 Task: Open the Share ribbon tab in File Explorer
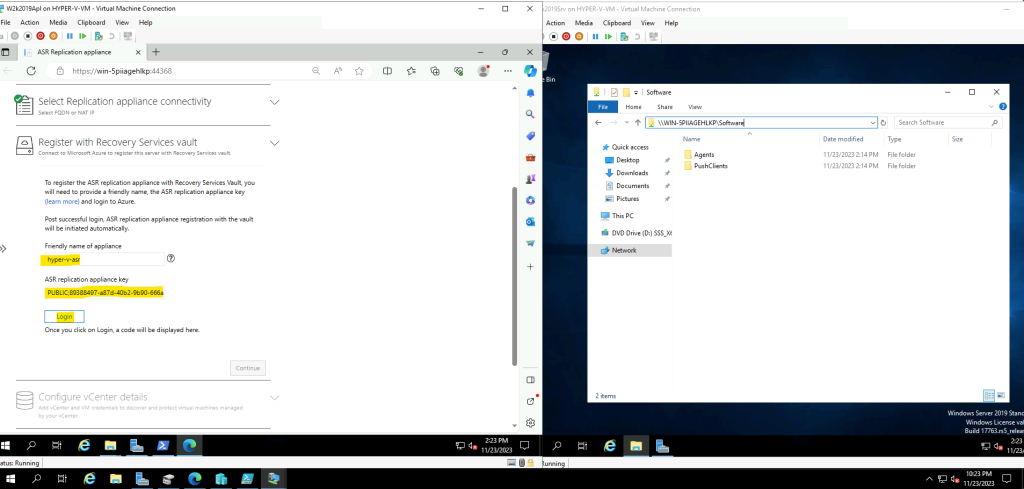coord(665,107)
